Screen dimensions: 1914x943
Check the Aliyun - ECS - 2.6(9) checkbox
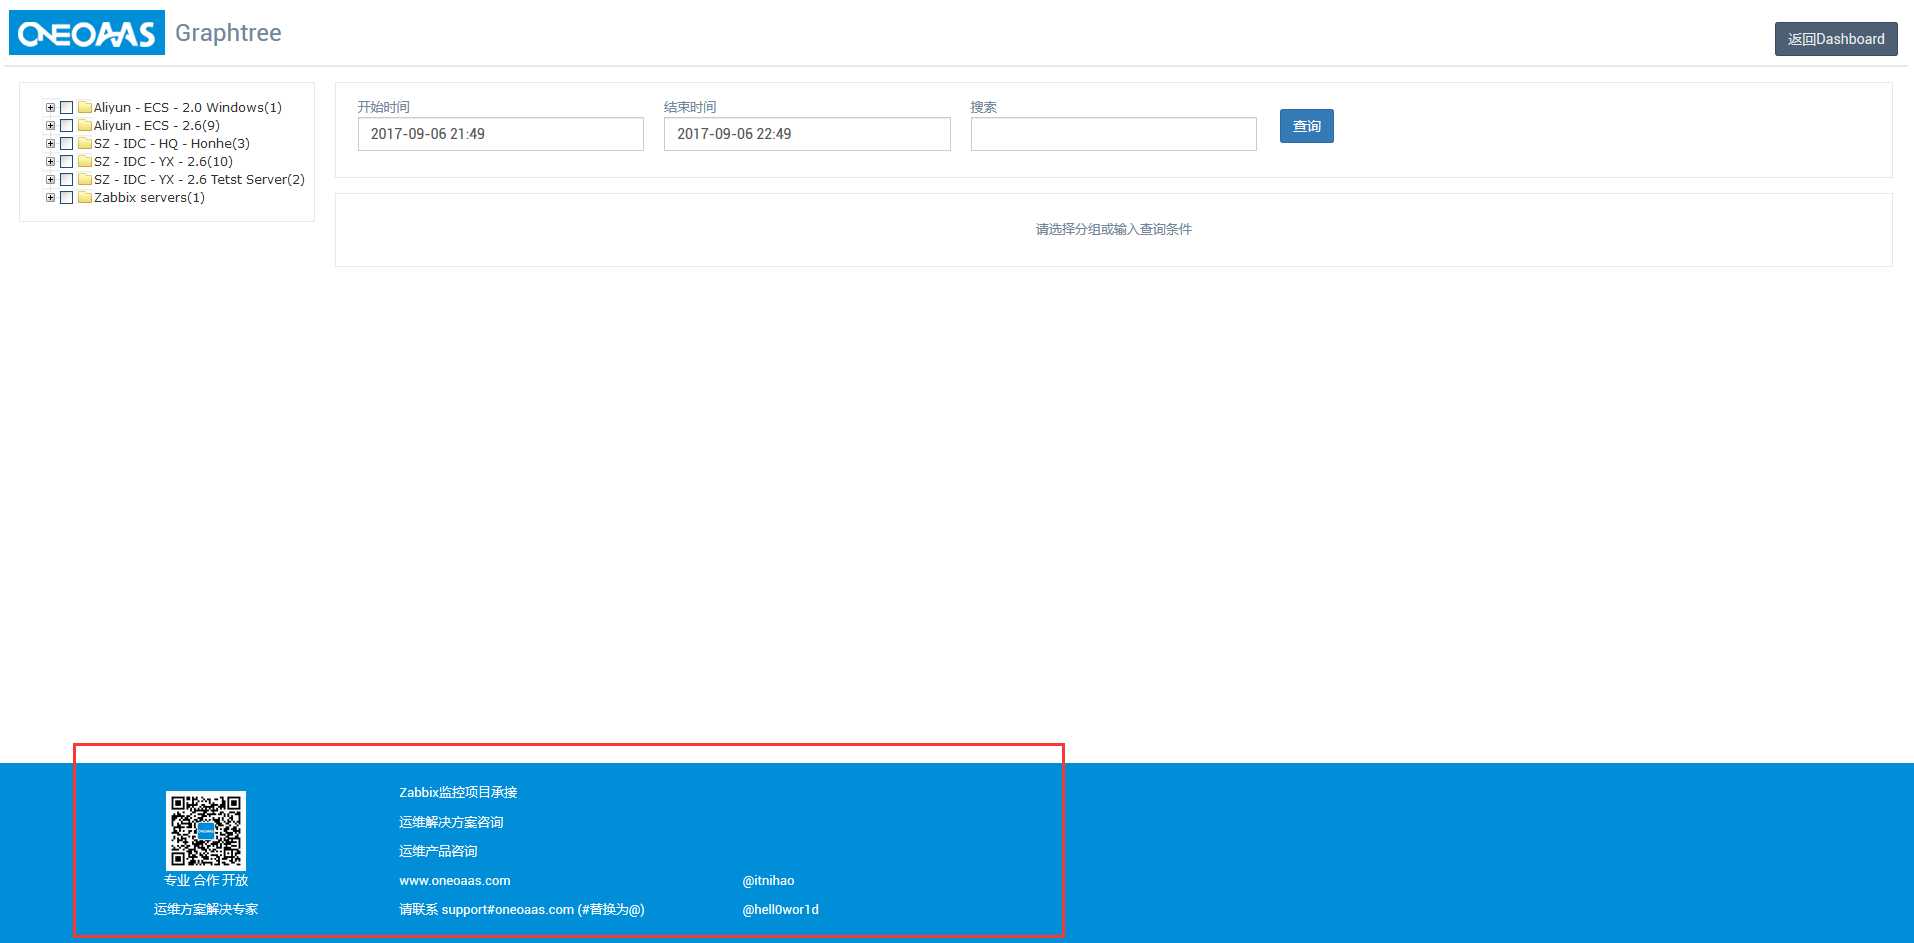67,125
